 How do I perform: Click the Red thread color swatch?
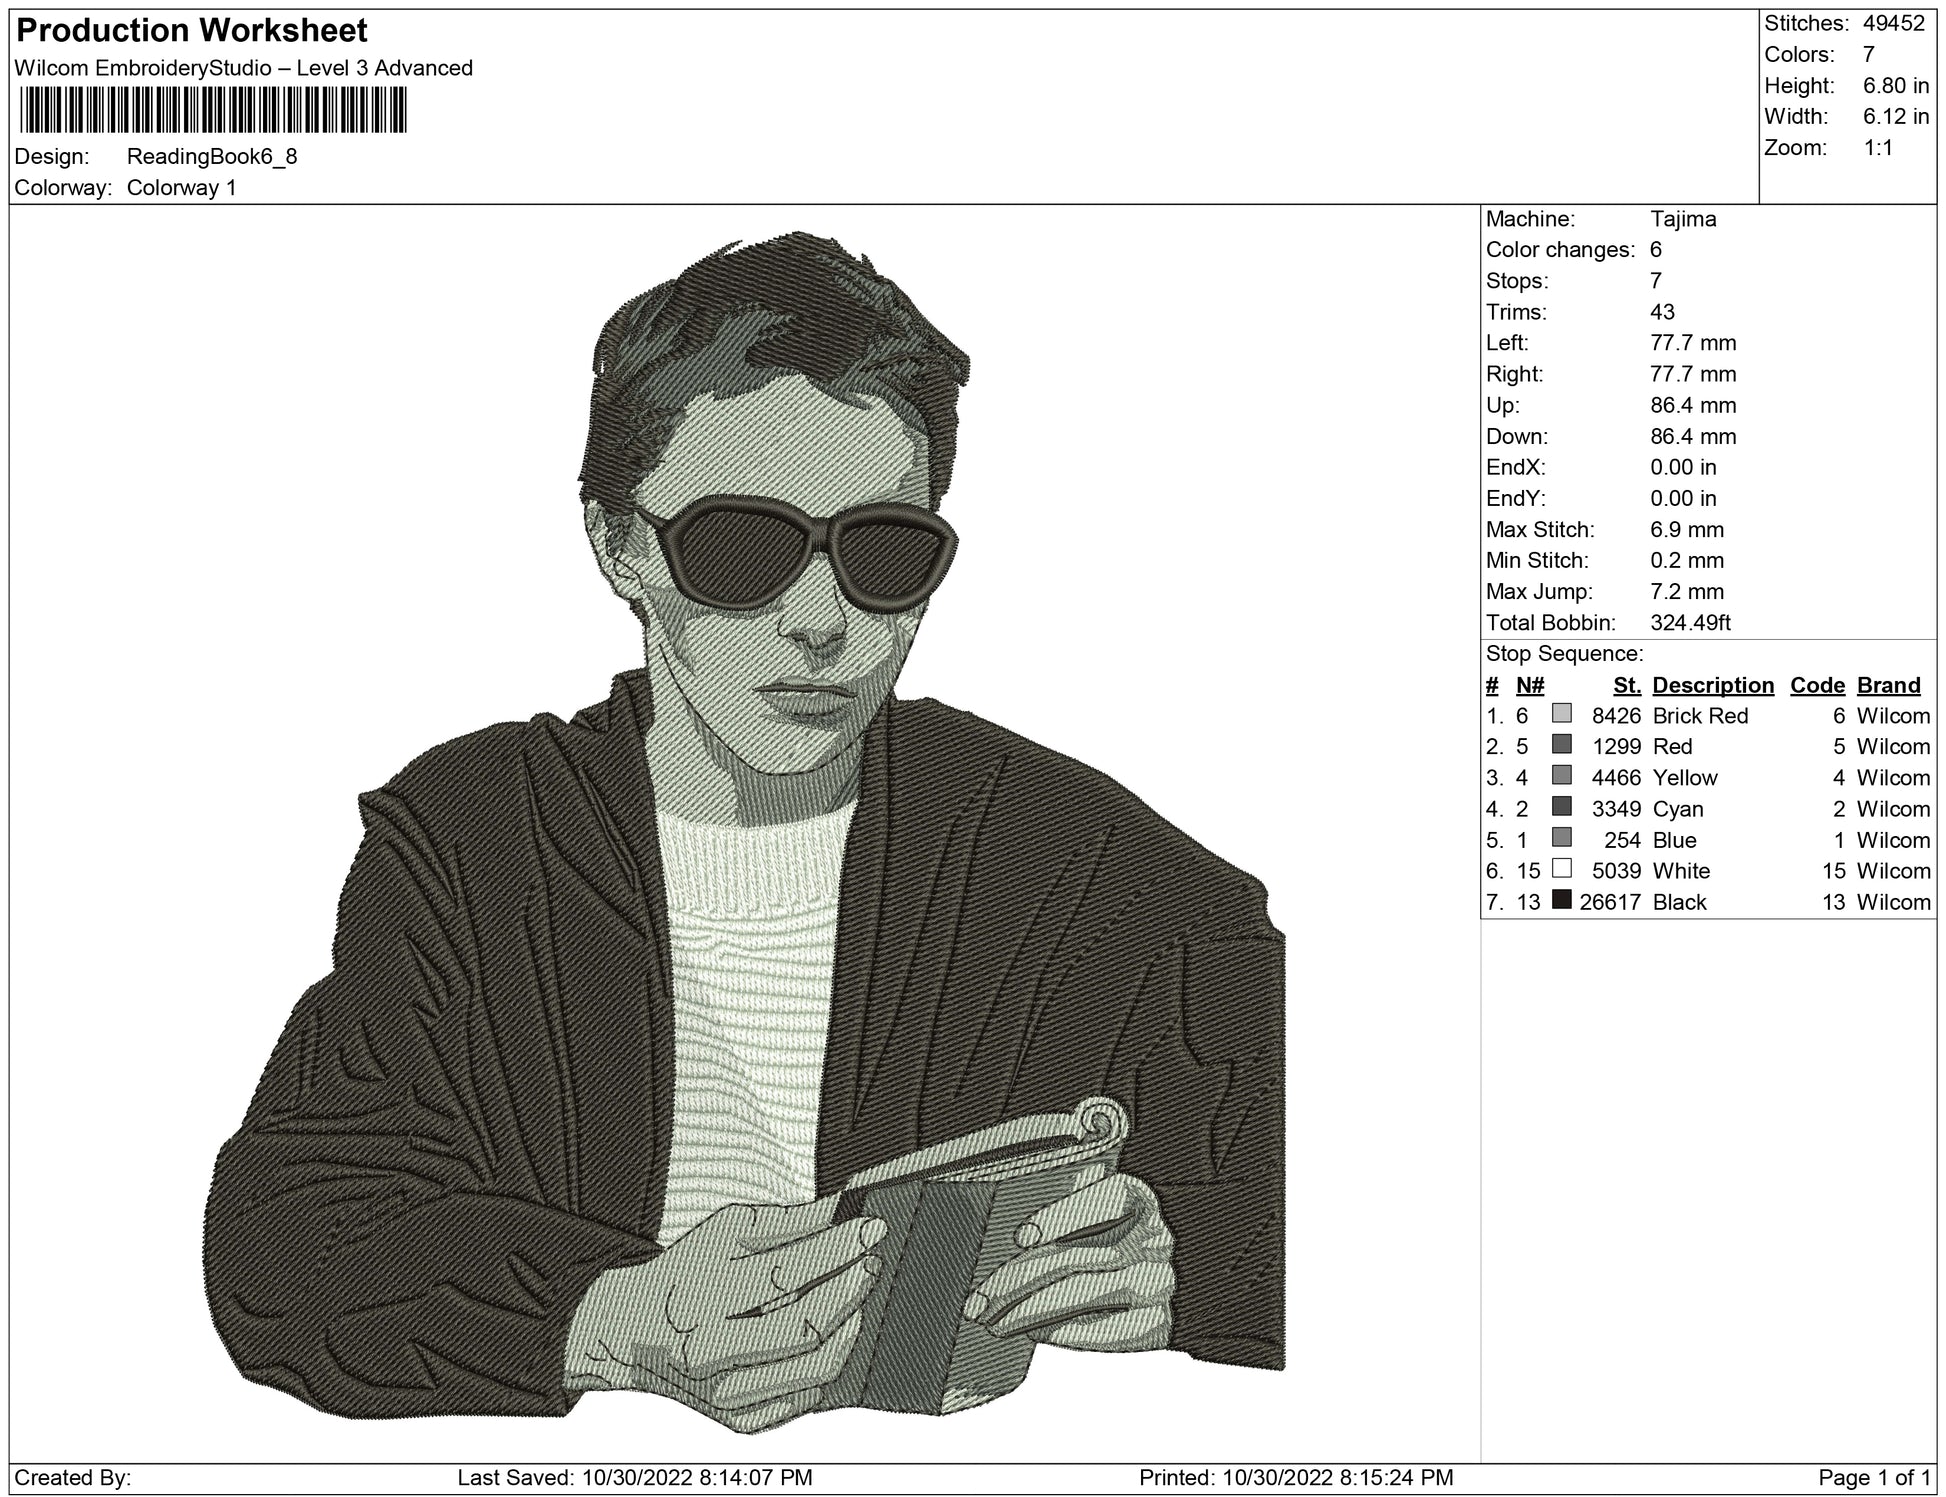coord(1561,745)
